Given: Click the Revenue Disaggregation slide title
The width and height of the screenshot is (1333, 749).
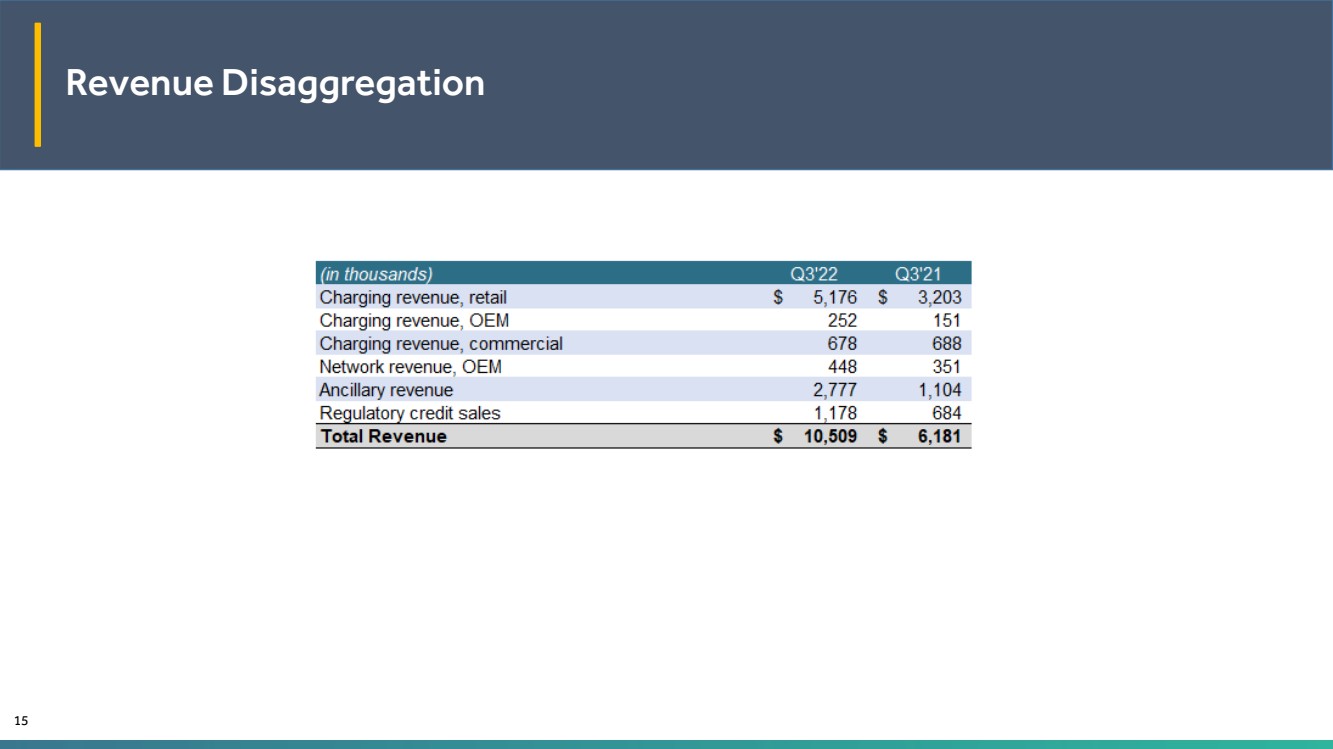Looking at the screenshot, I should pos(275,83).
